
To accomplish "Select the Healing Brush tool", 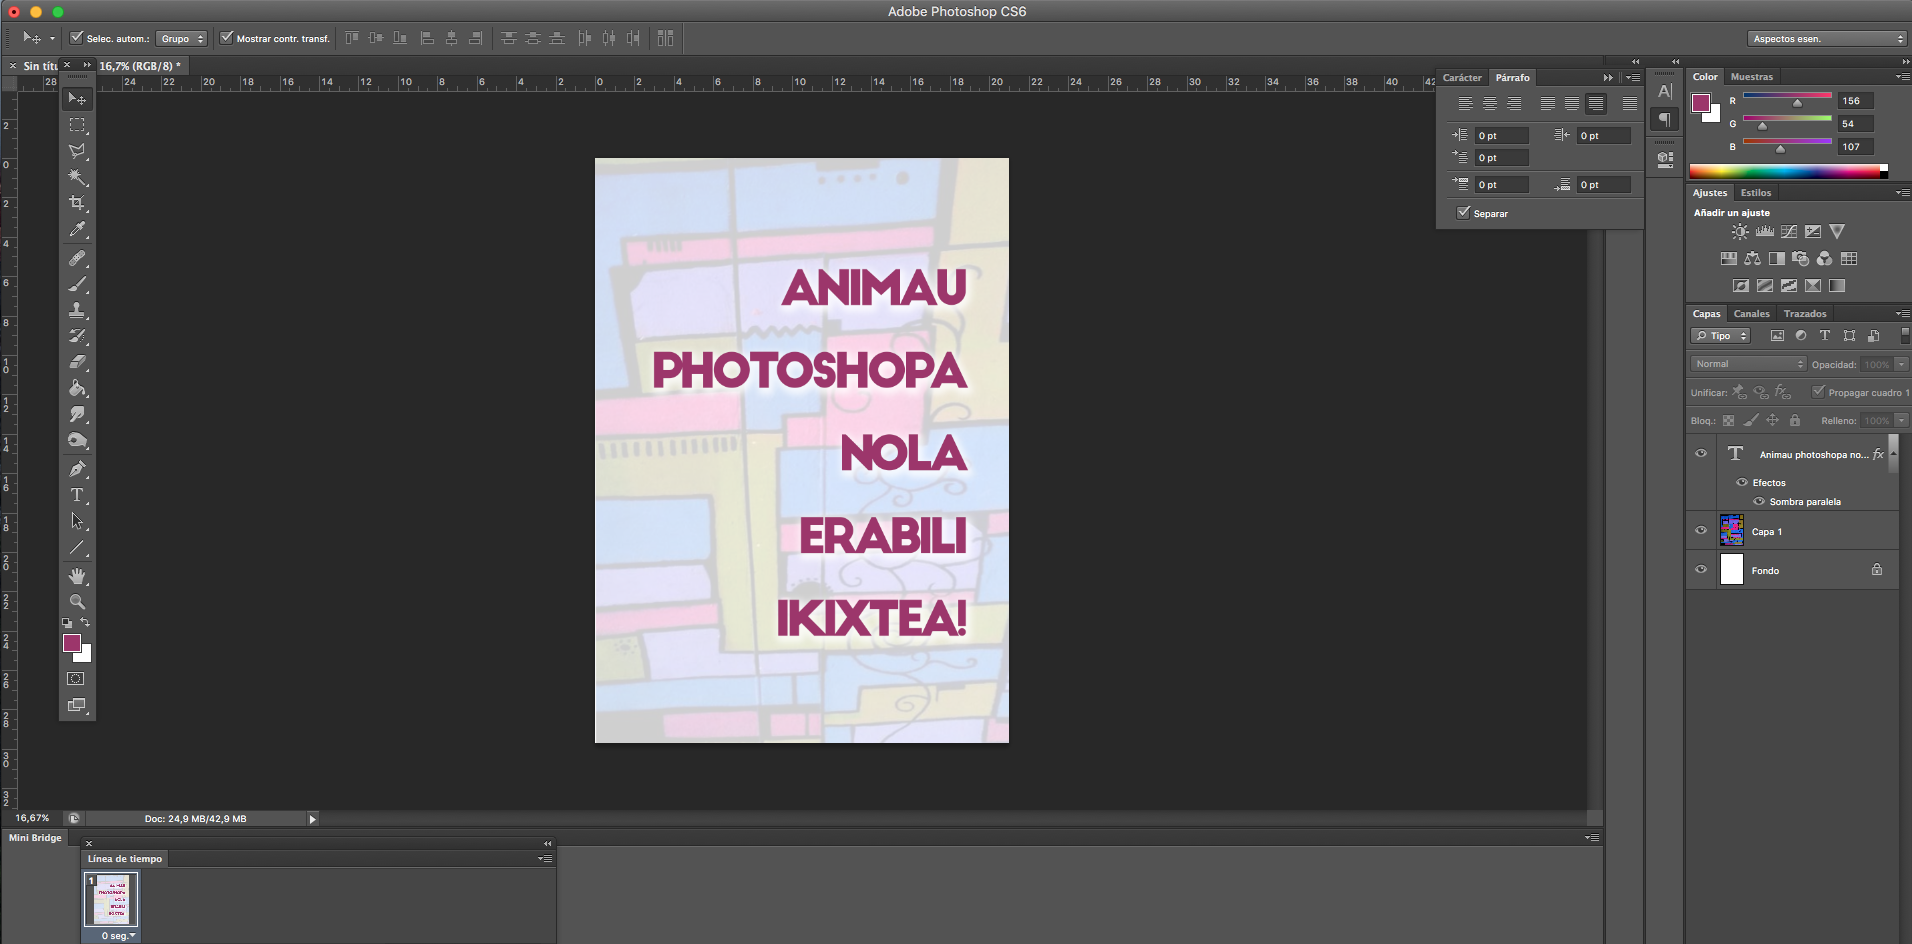I will [77, 258].
